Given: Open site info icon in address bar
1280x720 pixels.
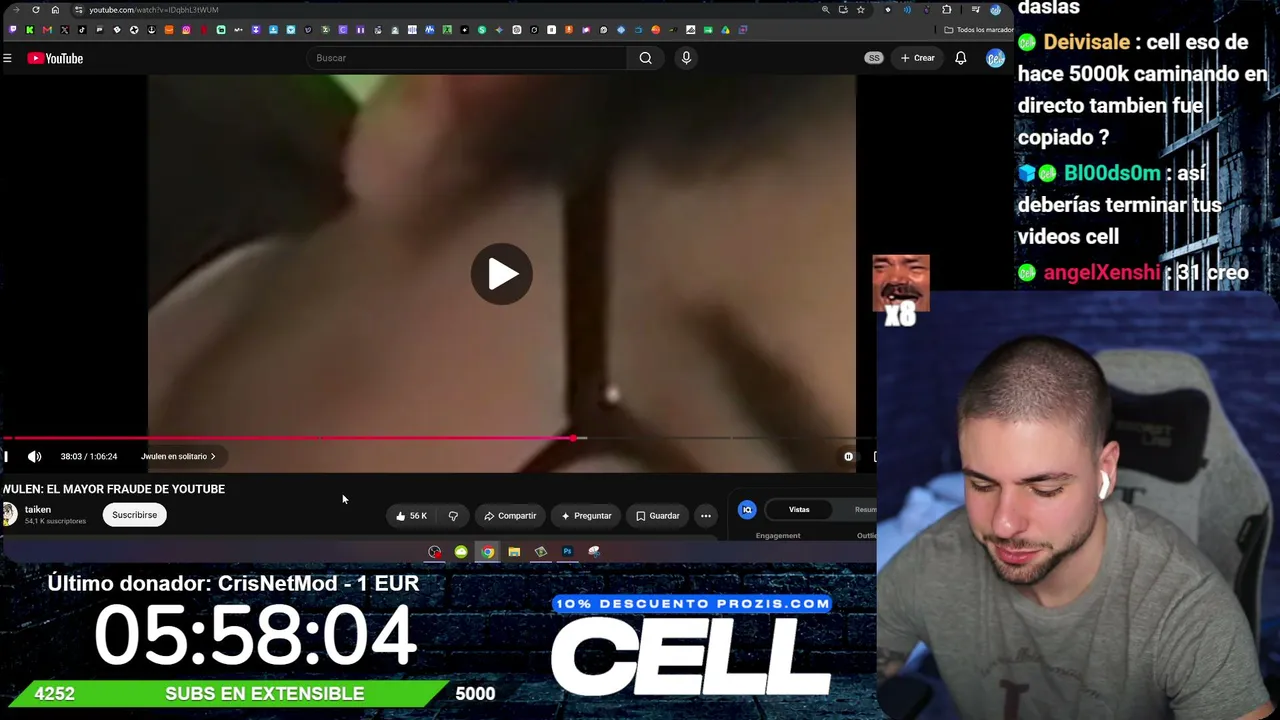Looking at the screenshot, I should pos(78,10).
